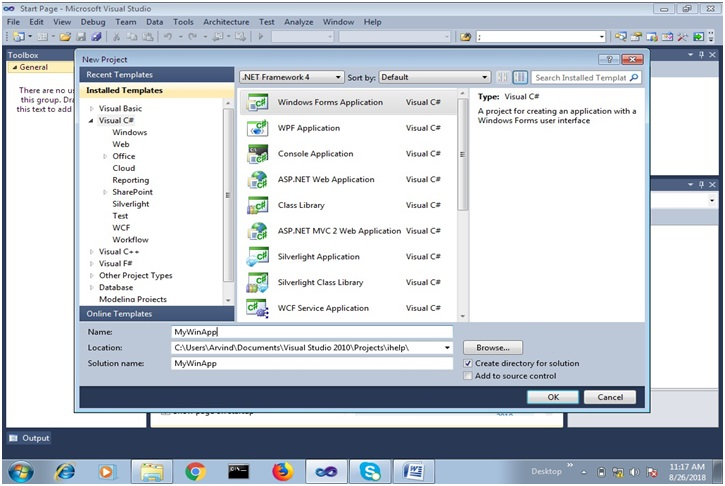
Task: Click the WCF Service Application template icon
Action: pyautogui.click(x=258, y=308)
